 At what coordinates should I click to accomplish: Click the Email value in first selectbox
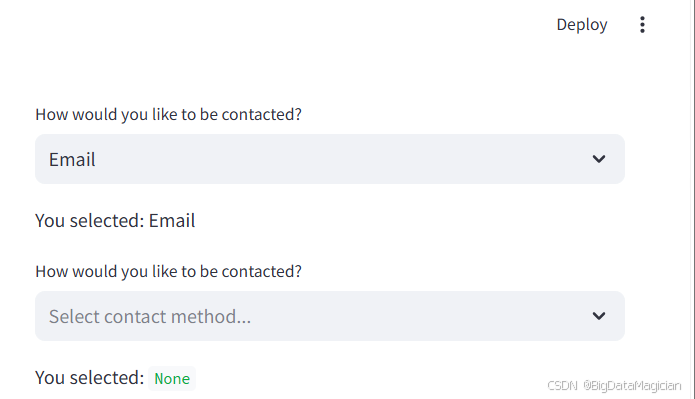pyautogui.click(x=72, y=160)
